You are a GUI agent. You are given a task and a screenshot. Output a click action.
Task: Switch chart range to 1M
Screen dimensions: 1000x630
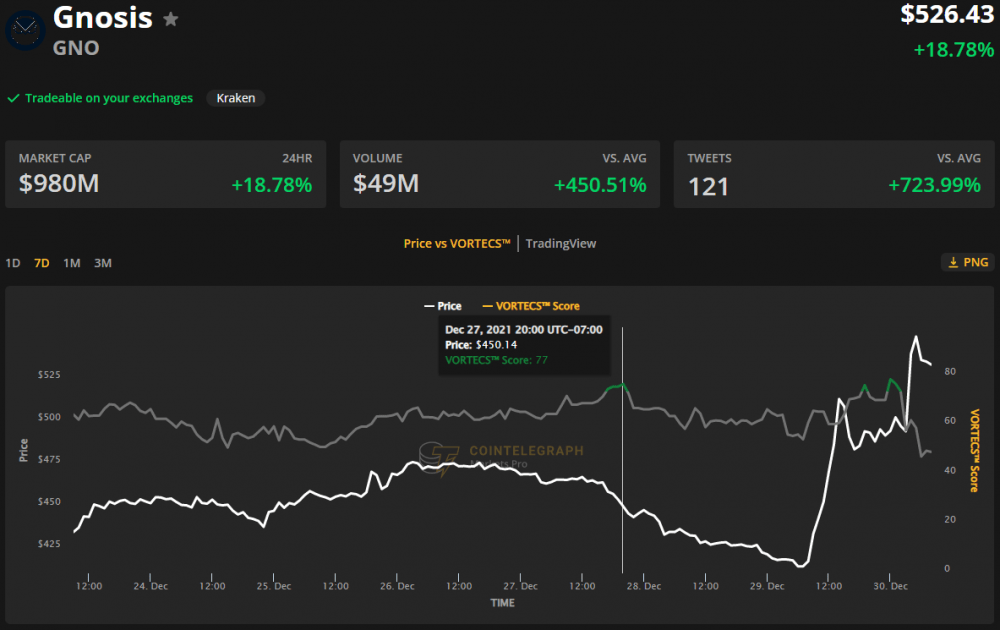[71, 263]
